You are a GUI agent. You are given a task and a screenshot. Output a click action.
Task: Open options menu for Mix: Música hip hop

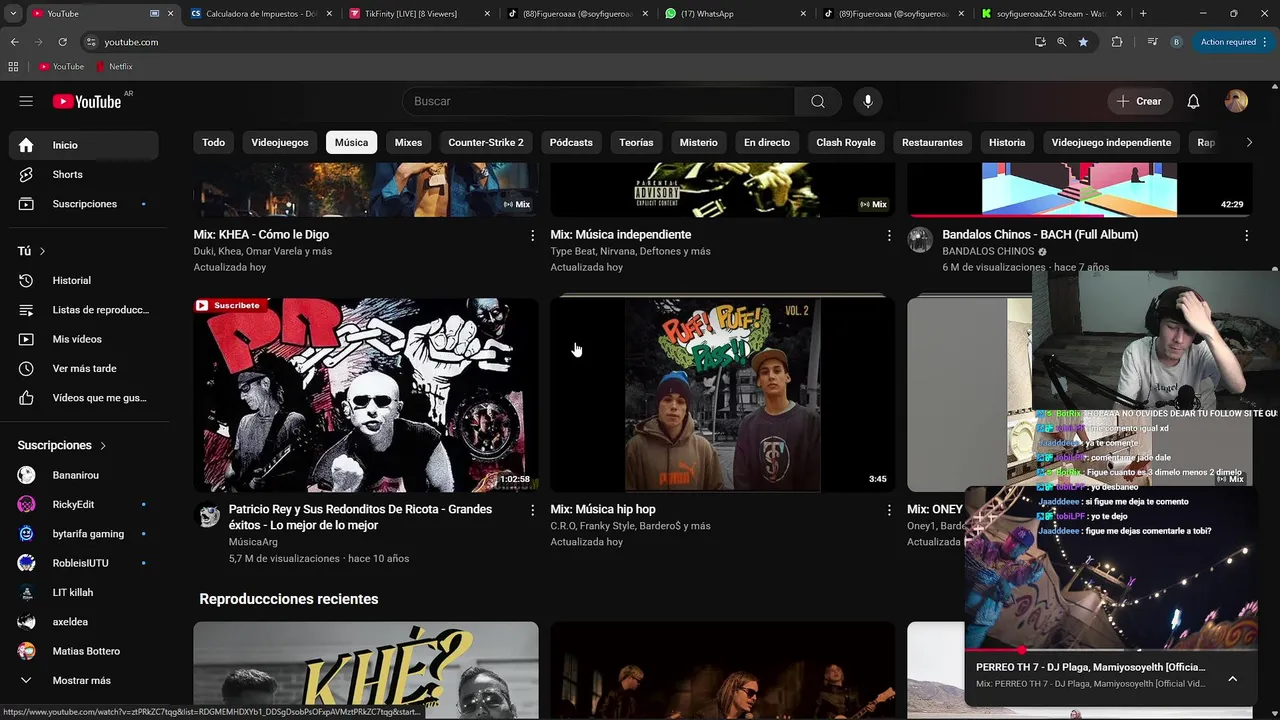pyautogui.click(x=889, y=510)
